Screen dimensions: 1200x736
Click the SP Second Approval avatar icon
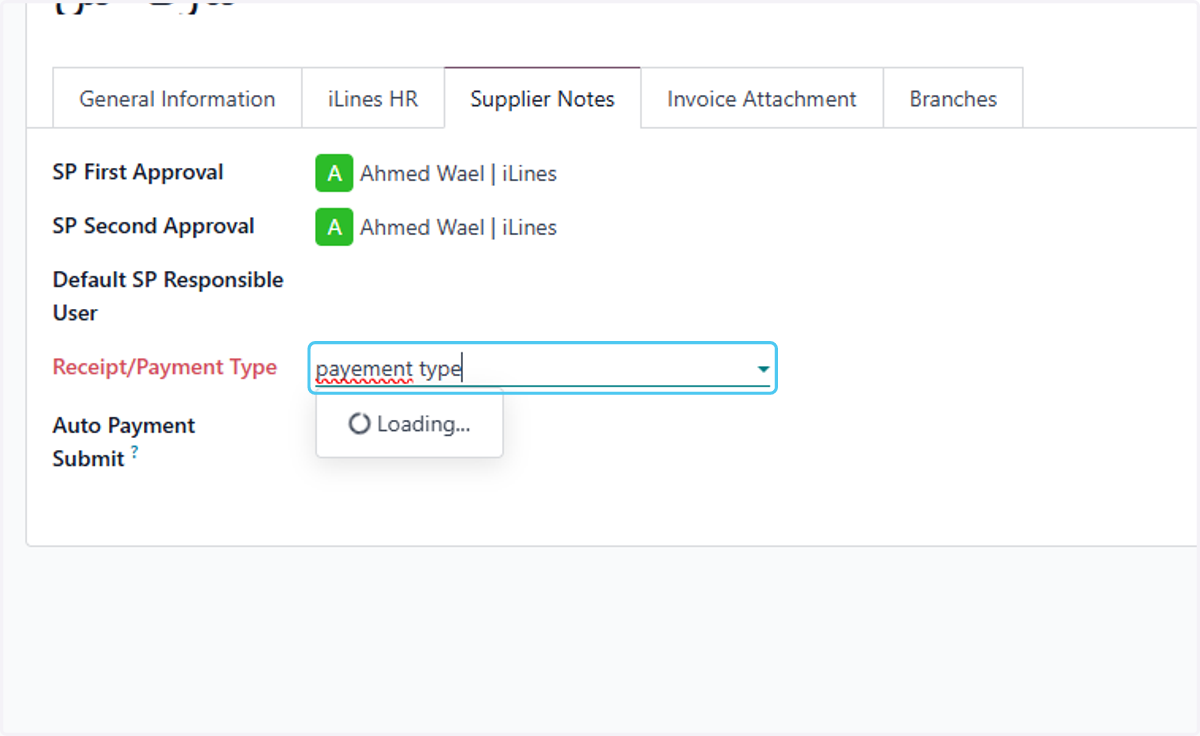coord(334,227)
